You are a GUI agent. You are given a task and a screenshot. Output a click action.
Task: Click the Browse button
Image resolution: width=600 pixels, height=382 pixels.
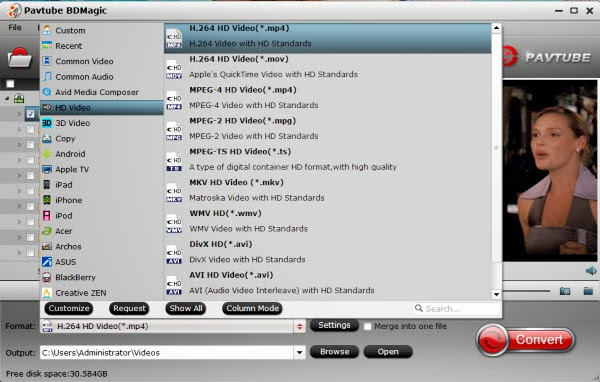334,352
